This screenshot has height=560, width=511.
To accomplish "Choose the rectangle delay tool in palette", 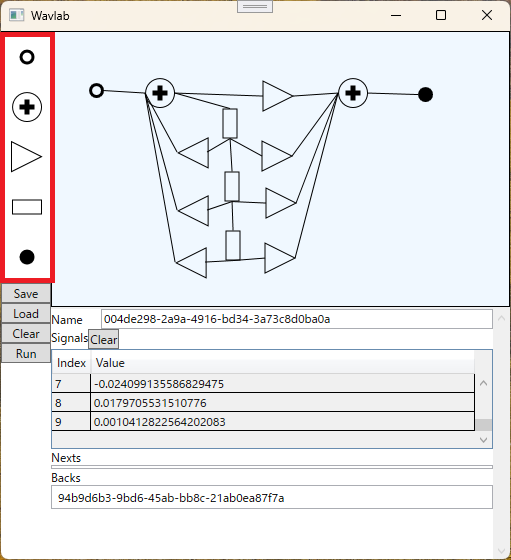I will pos(27,207).
